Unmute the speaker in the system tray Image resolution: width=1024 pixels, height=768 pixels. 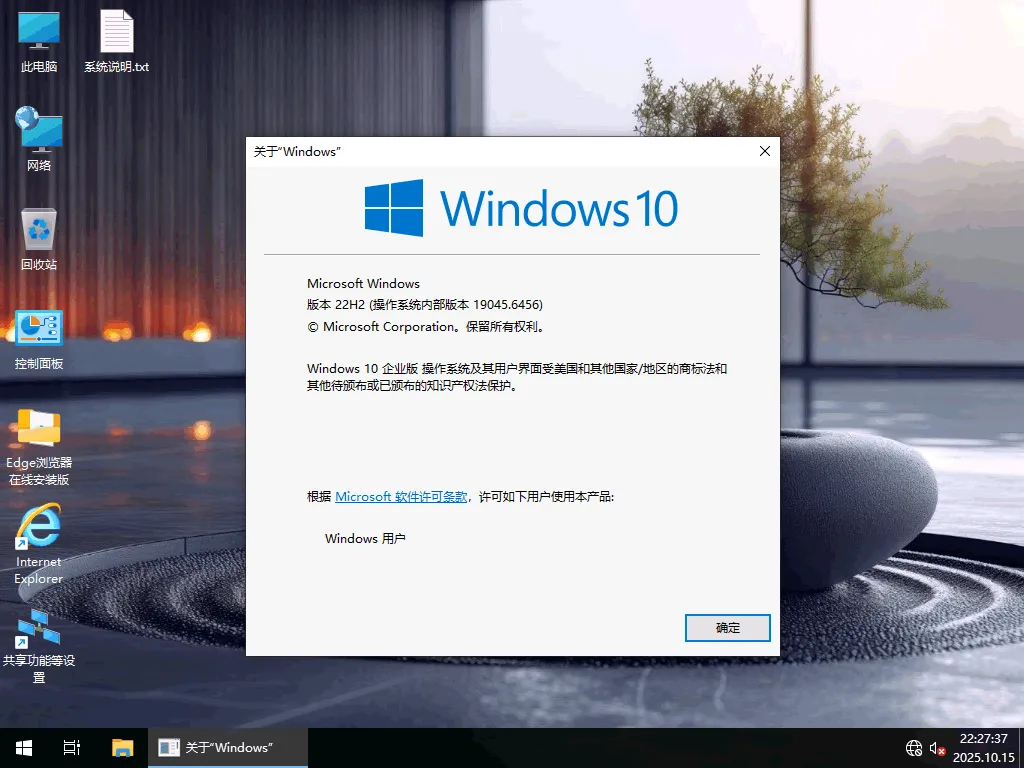click(937, 747)
